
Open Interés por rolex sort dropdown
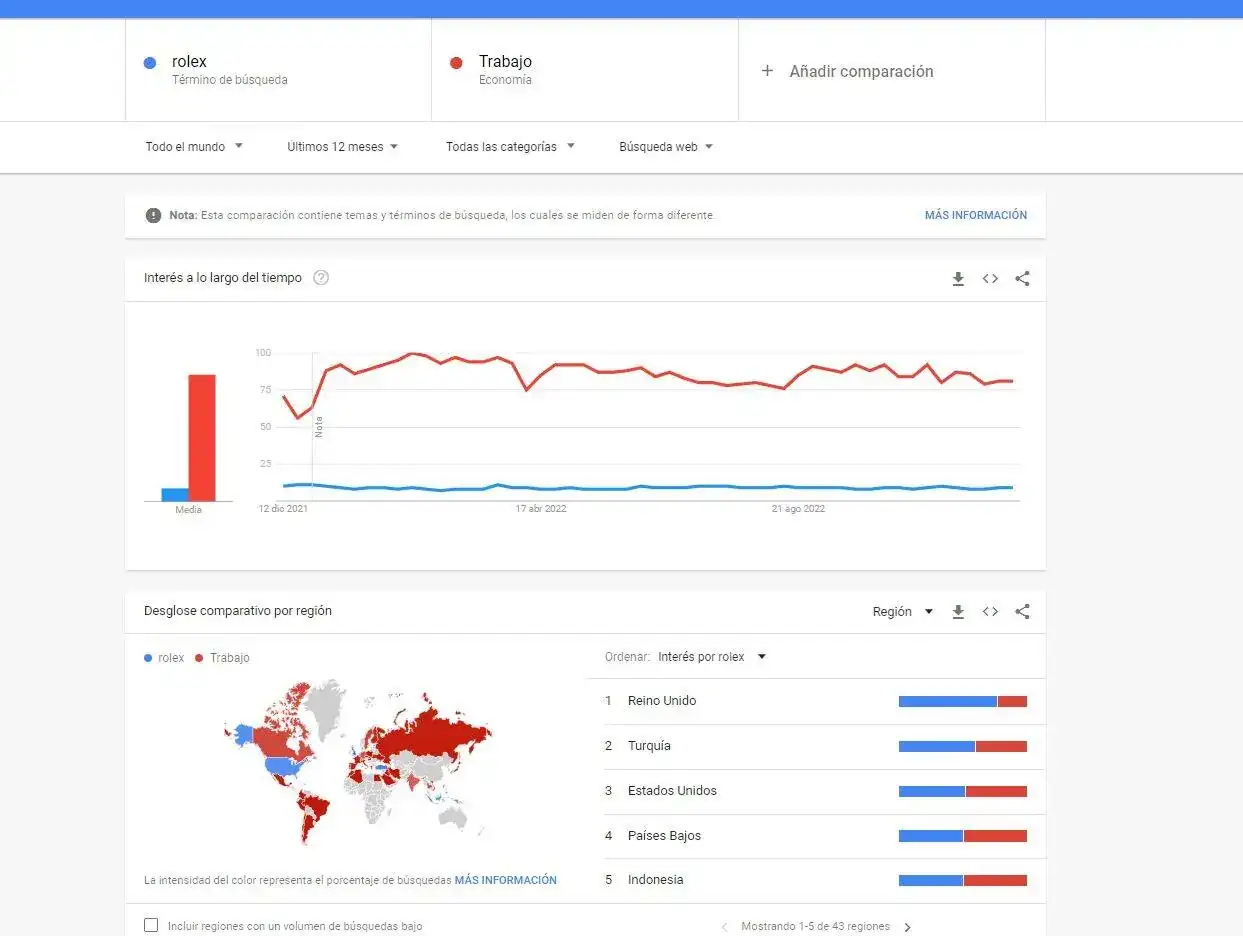[712, 657]
